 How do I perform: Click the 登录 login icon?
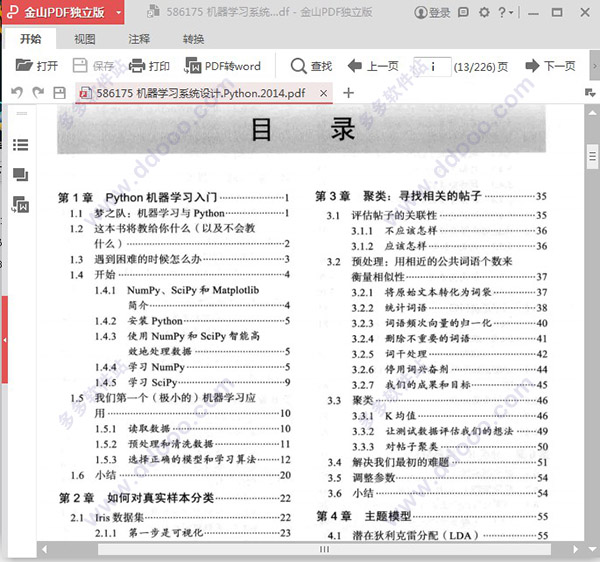[432, 13]
